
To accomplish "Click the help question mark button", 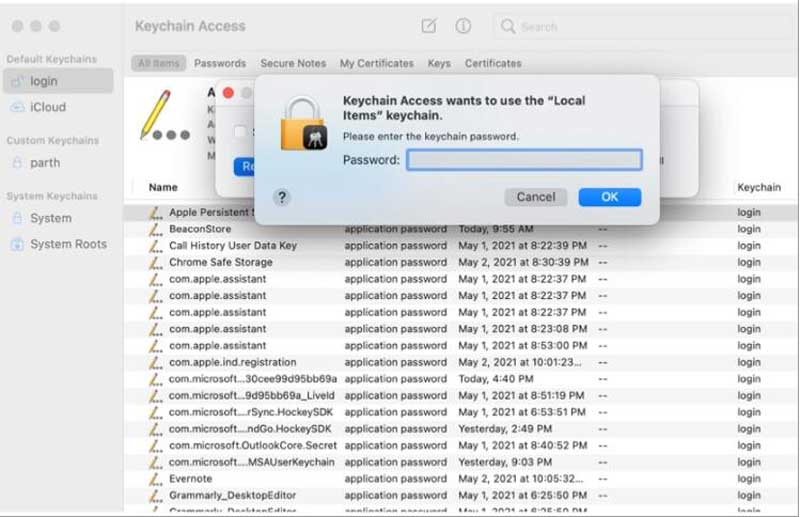I will pos(281,197).
